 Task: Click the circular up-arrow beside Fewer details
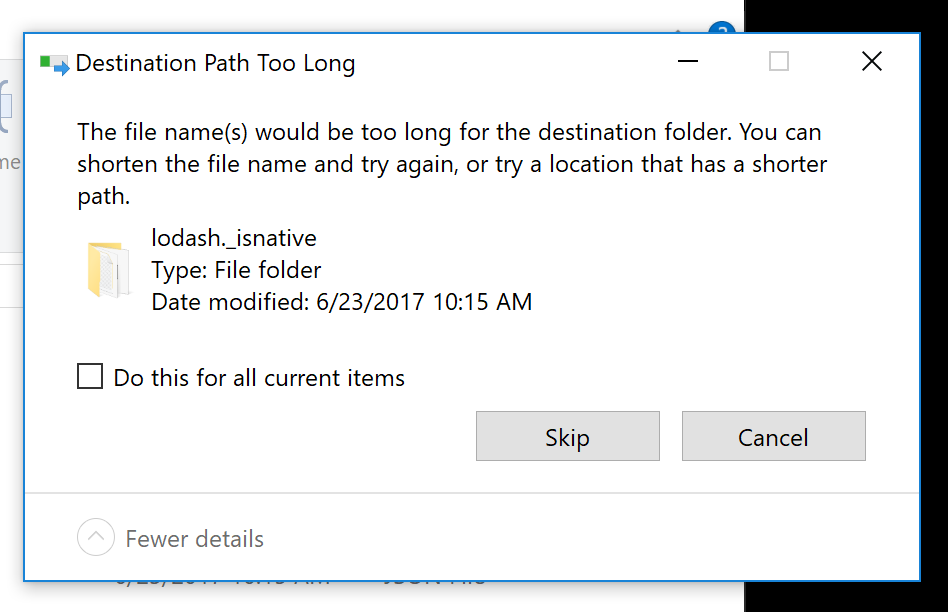coord(95,538)
